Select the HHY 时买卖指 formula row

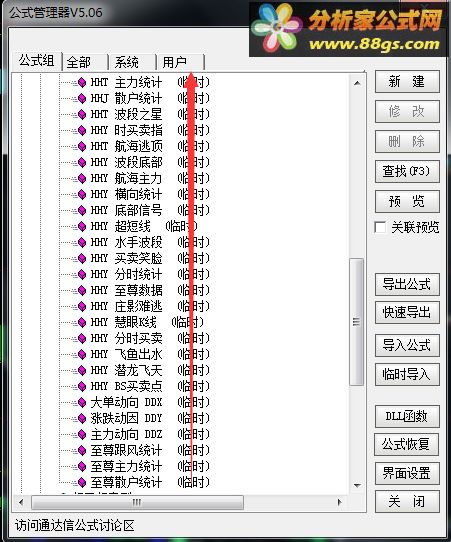click(x=150, y=130)
